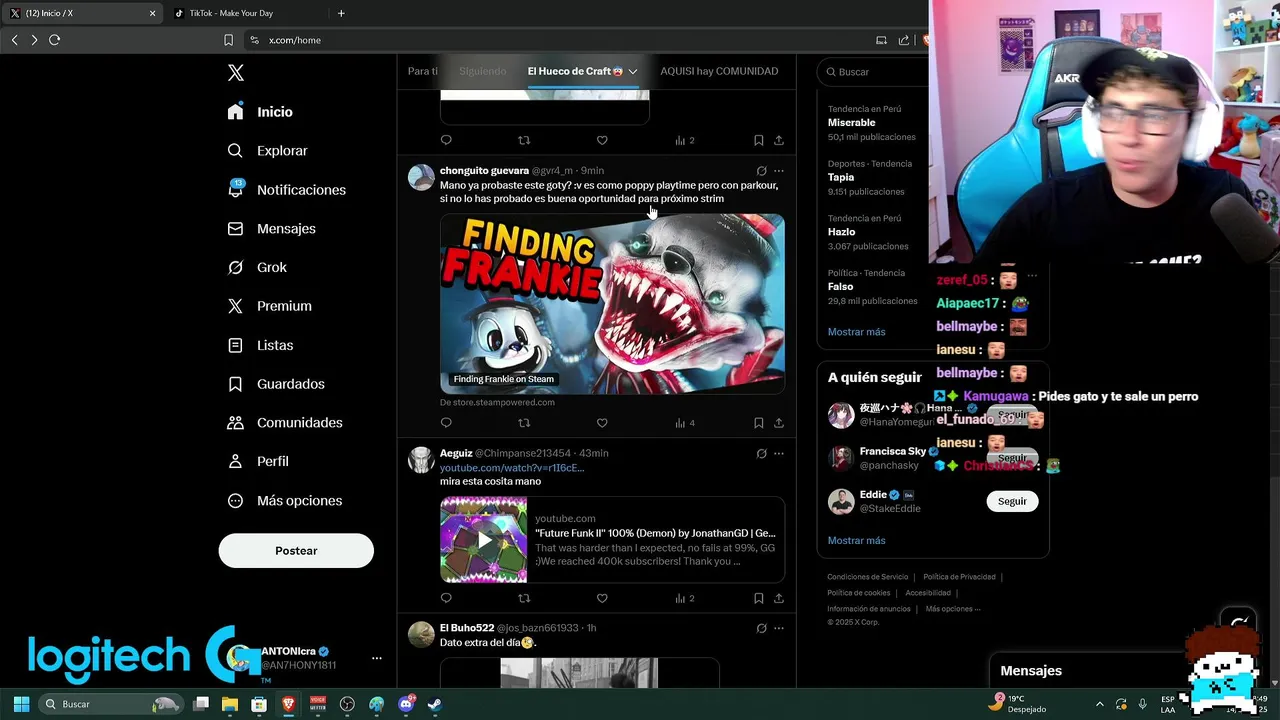Open Política de Privacidad footer link

959,577
